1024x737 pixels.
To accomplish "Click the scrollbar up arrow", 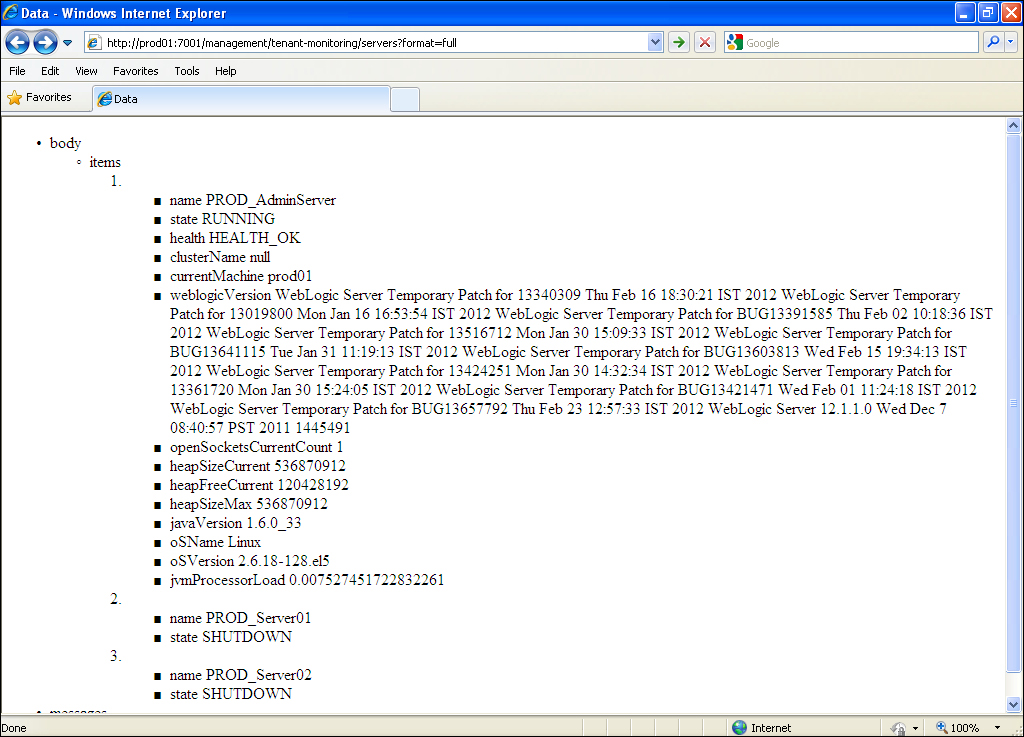I will 1014,126.
